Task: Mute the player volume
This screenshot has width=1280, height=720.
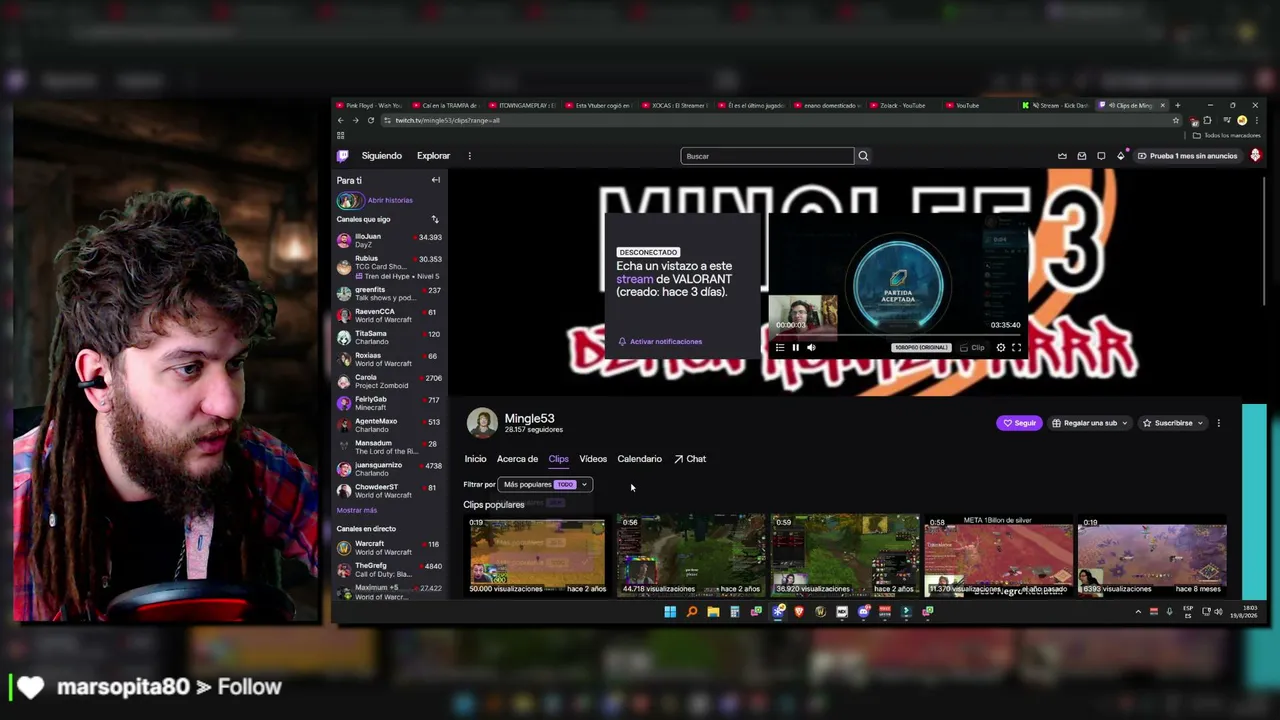Action: [x=811, y=348]
